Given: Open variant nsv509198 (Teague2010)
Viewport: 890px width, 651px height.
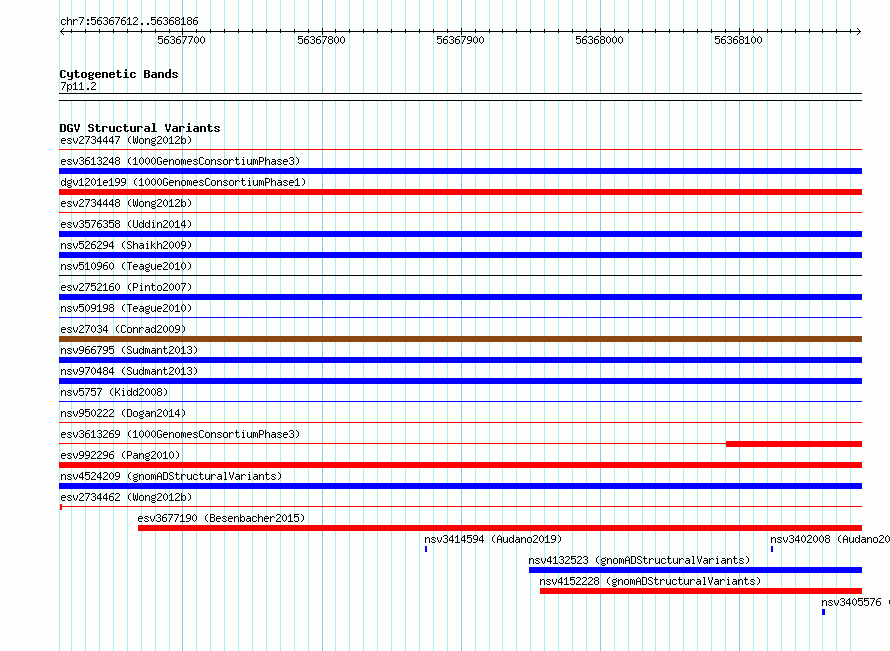Looking at the screenshot, I should click(126, 308).
